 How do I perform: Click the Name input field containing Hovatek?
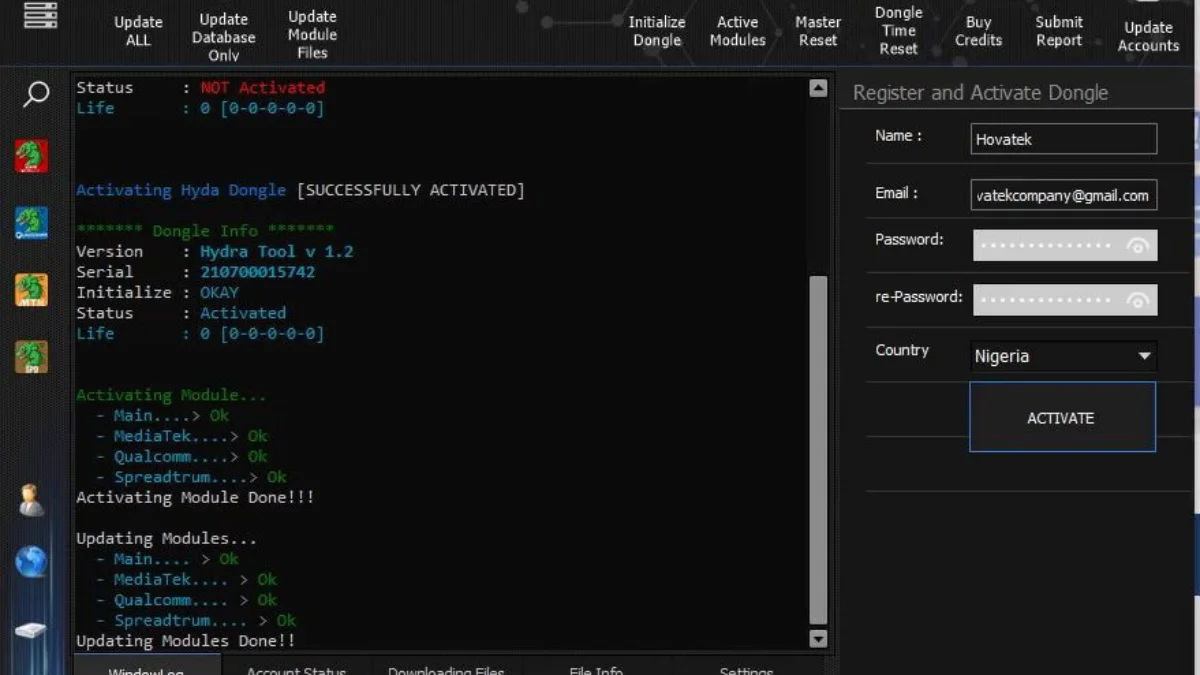1063,139
